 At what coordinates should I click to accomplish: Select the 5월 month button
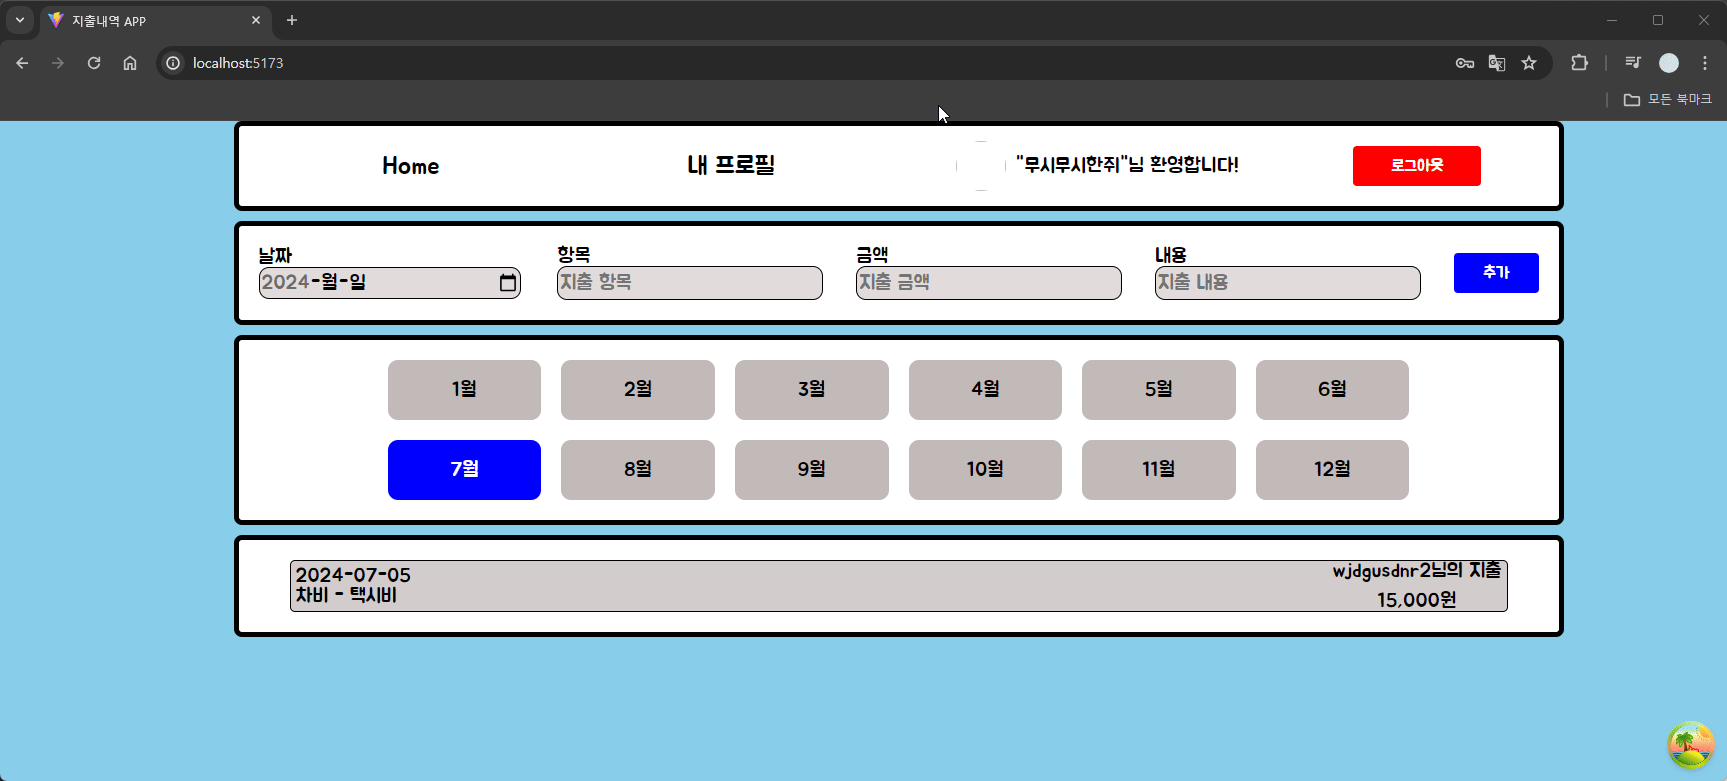coord(1159,390)
